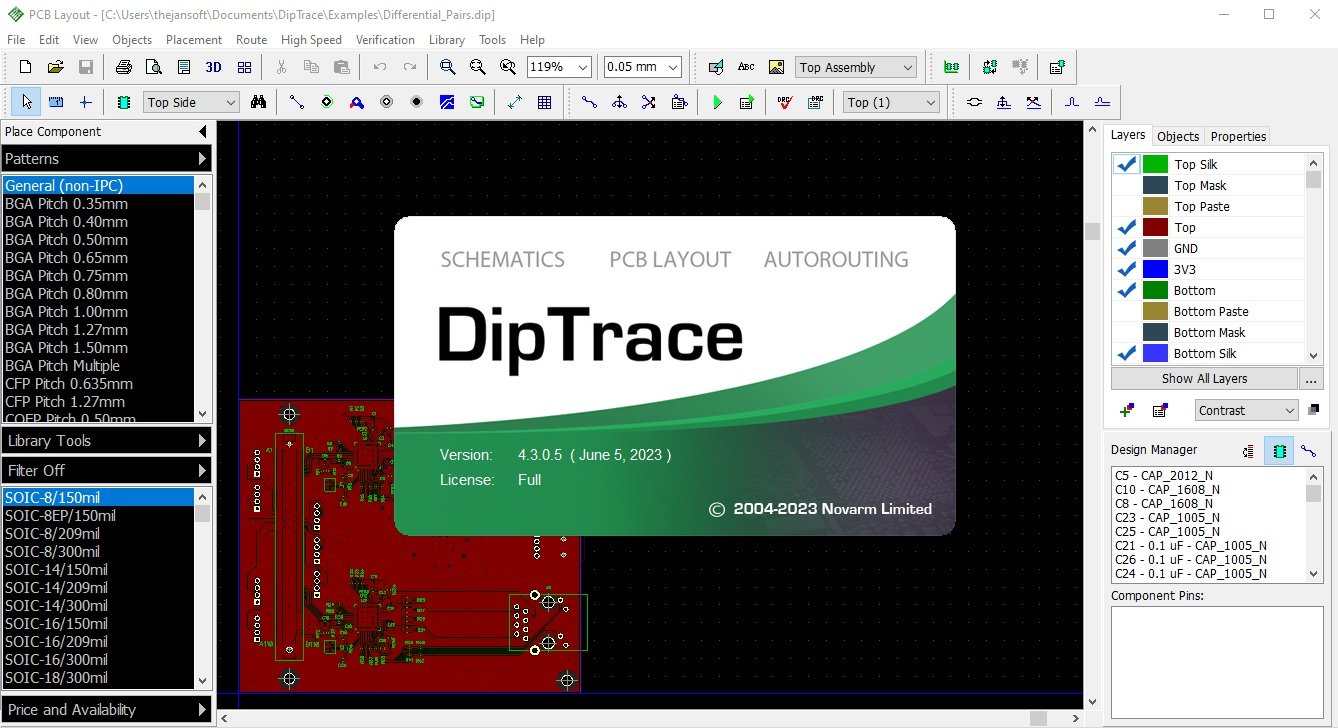Open the Route menu
This screenshot has height=728, width=1338.
pos(251,40)
